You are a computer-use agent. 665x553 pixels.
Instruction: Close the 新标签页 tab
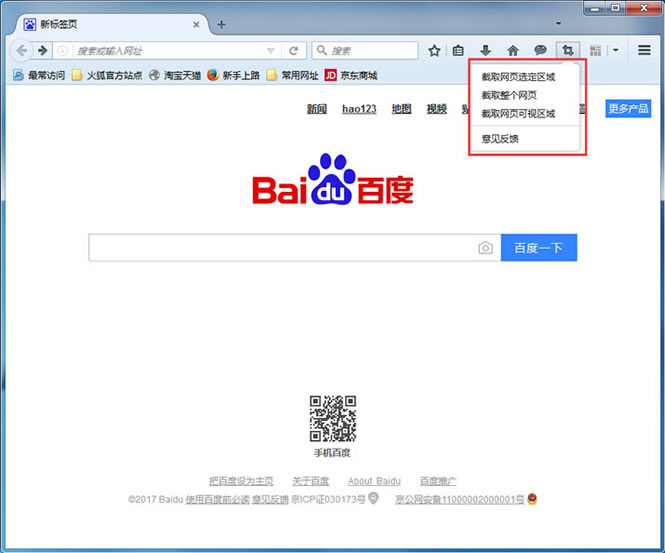coord(196,25)
